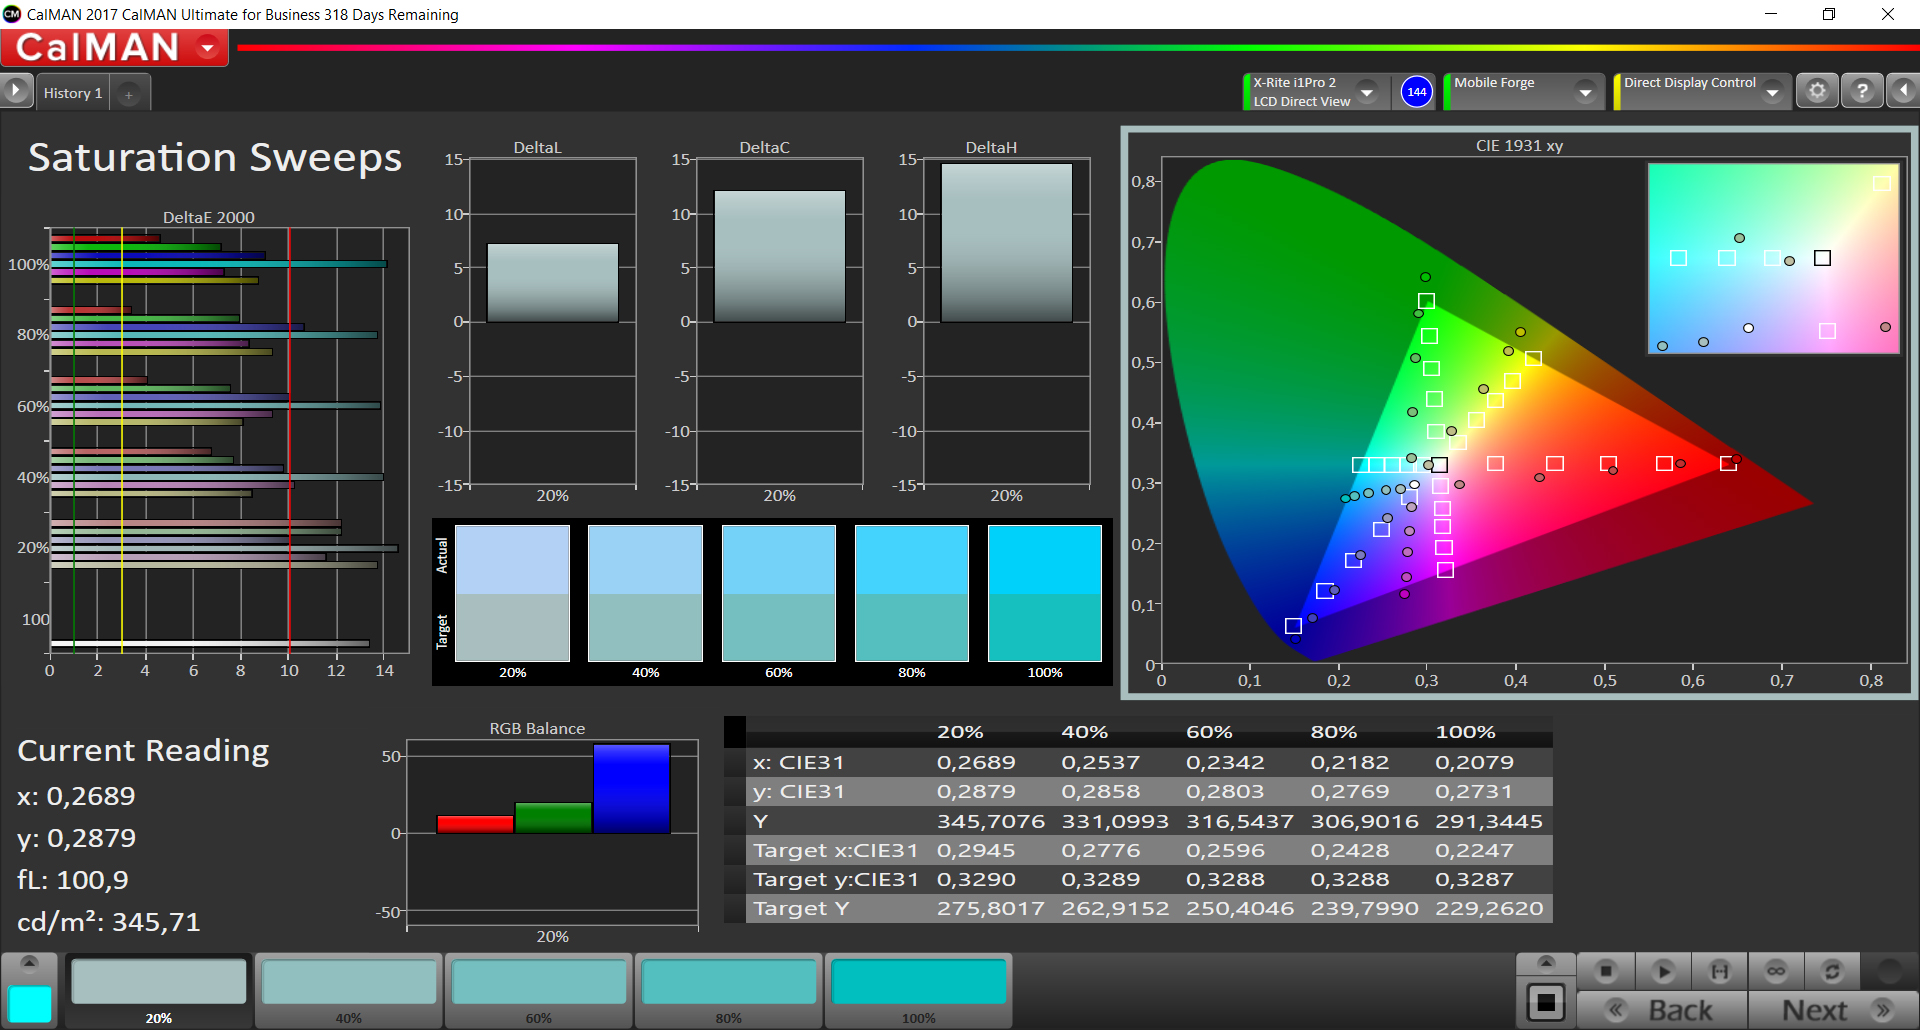Click the Back button
1920x1030 pixels.
(1662, 1010)
